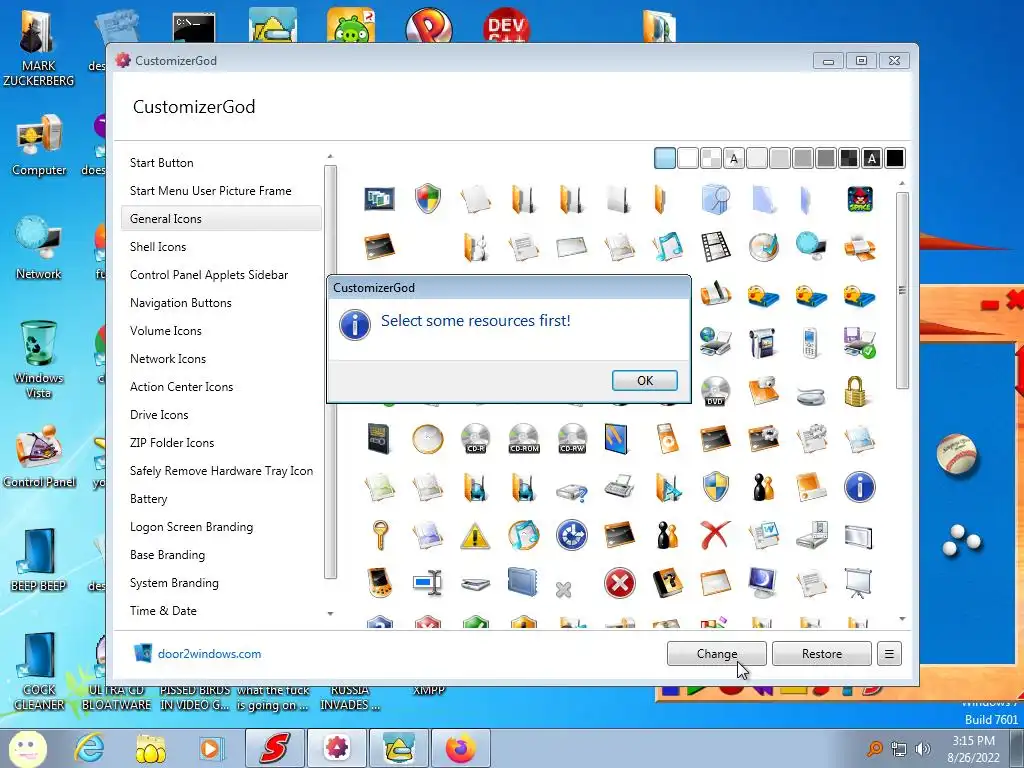Viewport: 1024px width, 768px height.
Task: Select the fax machine icon
Action: (619, 487)
